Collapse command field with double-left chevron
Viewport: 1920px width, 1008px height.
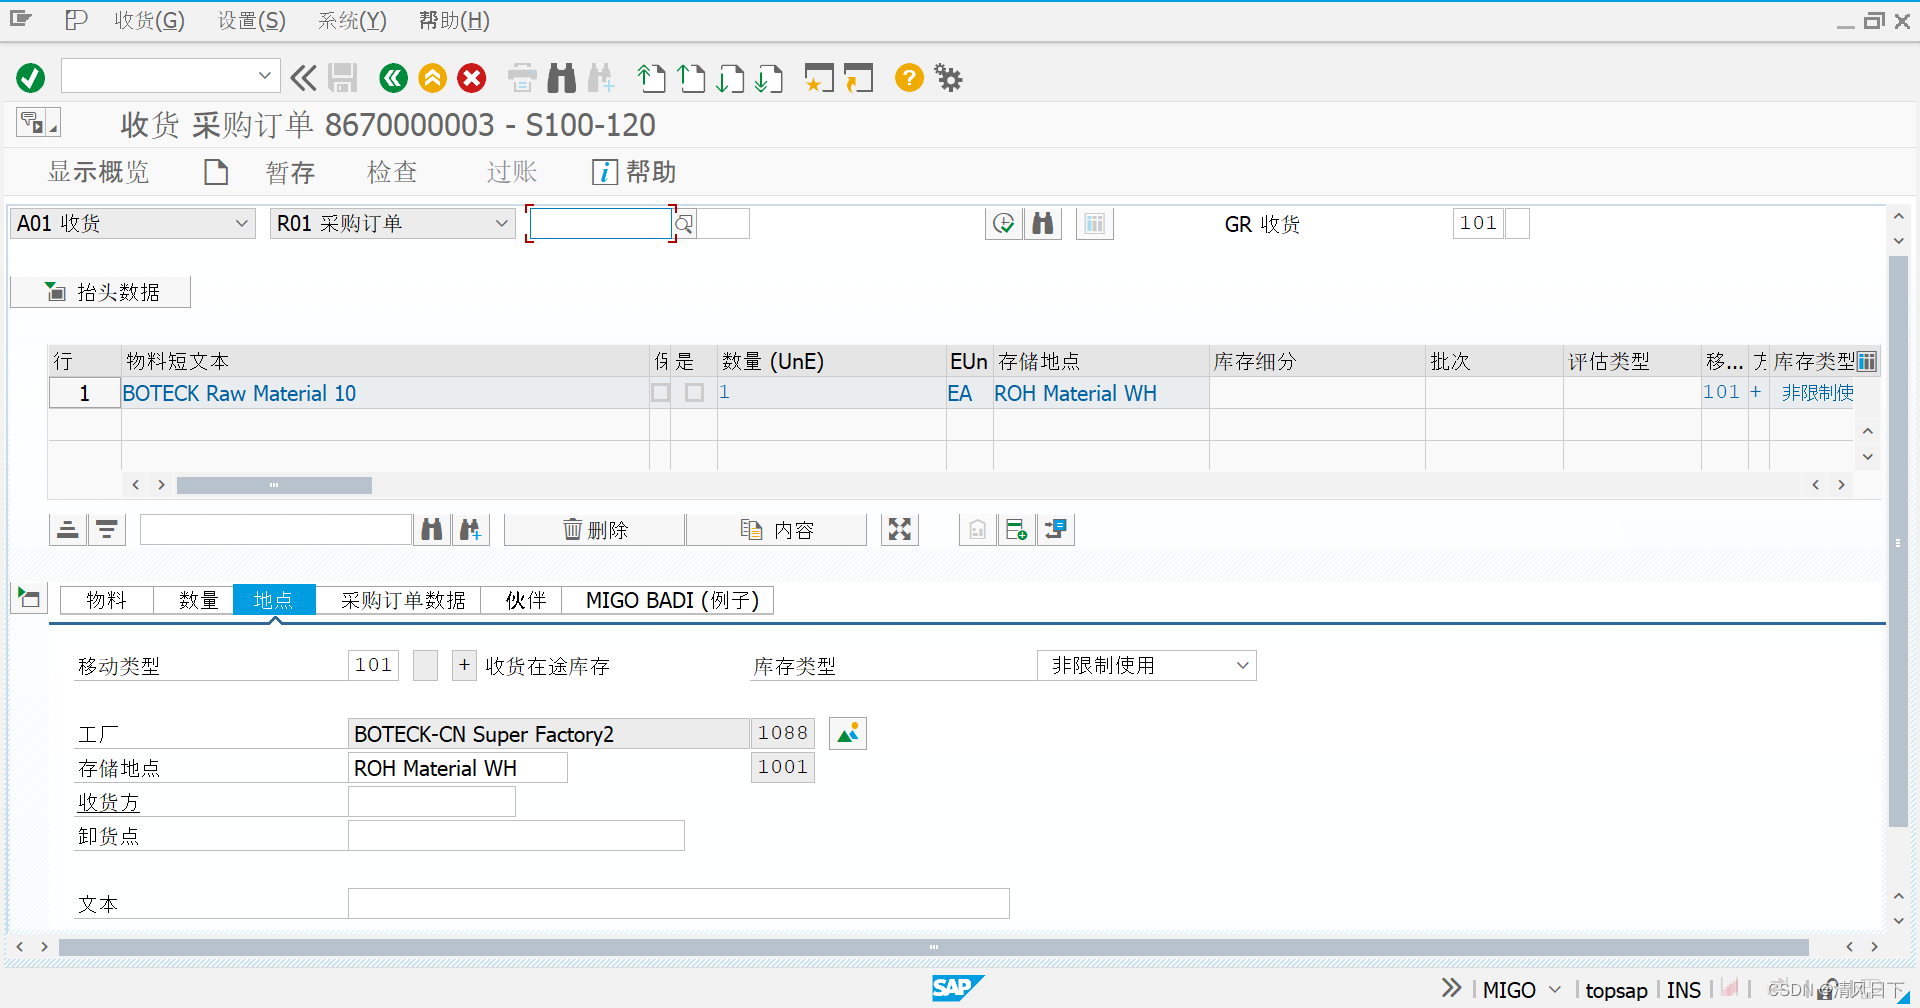point(303,77)
